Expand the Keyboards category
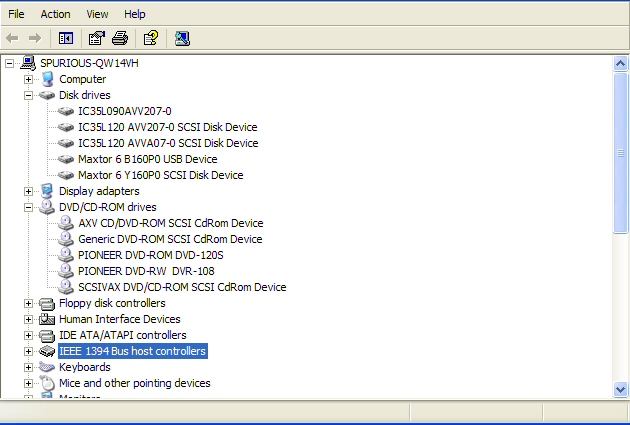This screenshot has width=630, height=425. (28, 367)
